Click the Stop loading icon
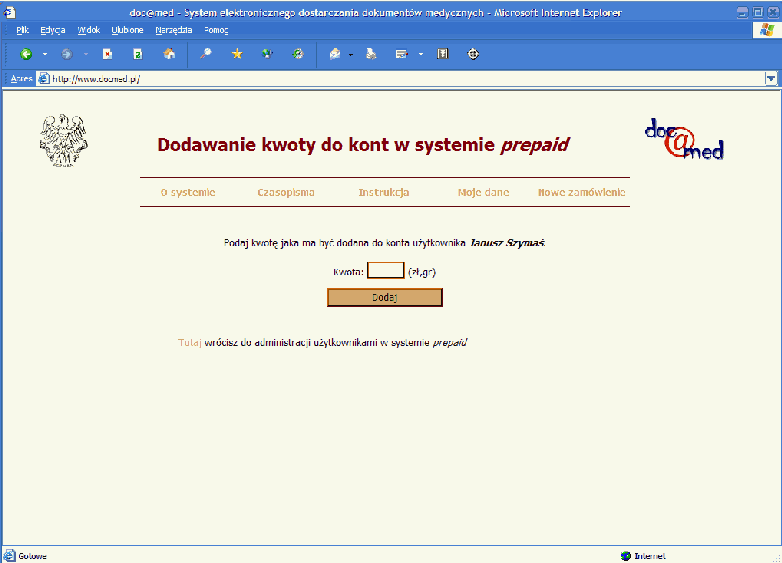782x563 pixels. pyautogui.click(x=107, y=54)
